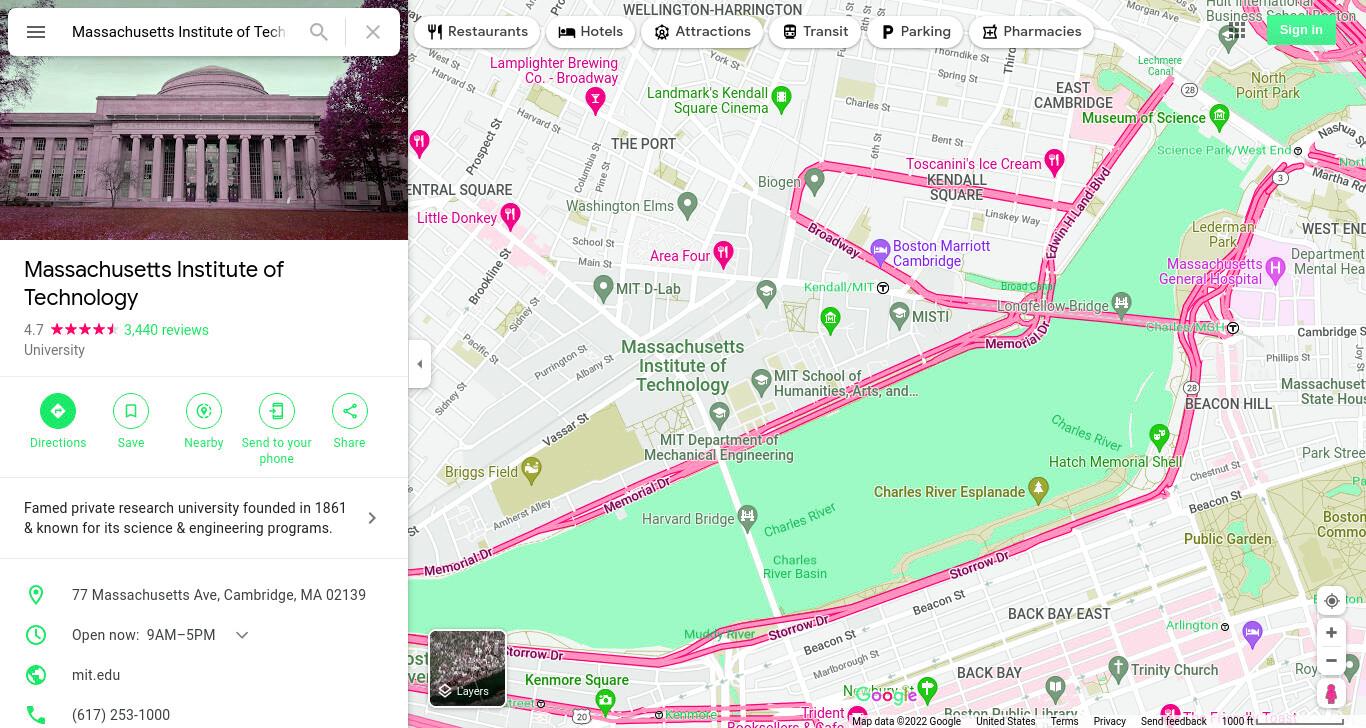Expand the opening hours dropdown arrow
This screenshot has width=1366, height=728.
242,635
